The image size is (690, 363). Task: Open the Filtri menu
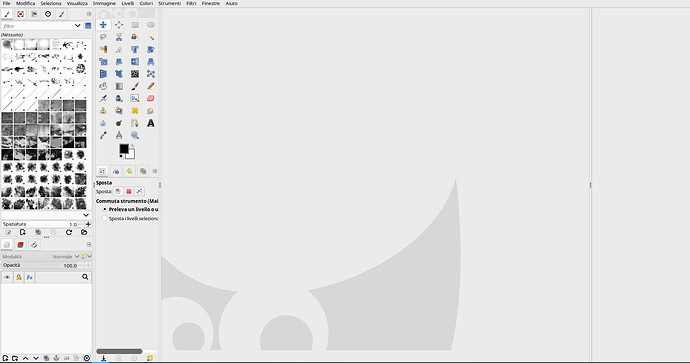pyautogui.click(x=191, y=3)
